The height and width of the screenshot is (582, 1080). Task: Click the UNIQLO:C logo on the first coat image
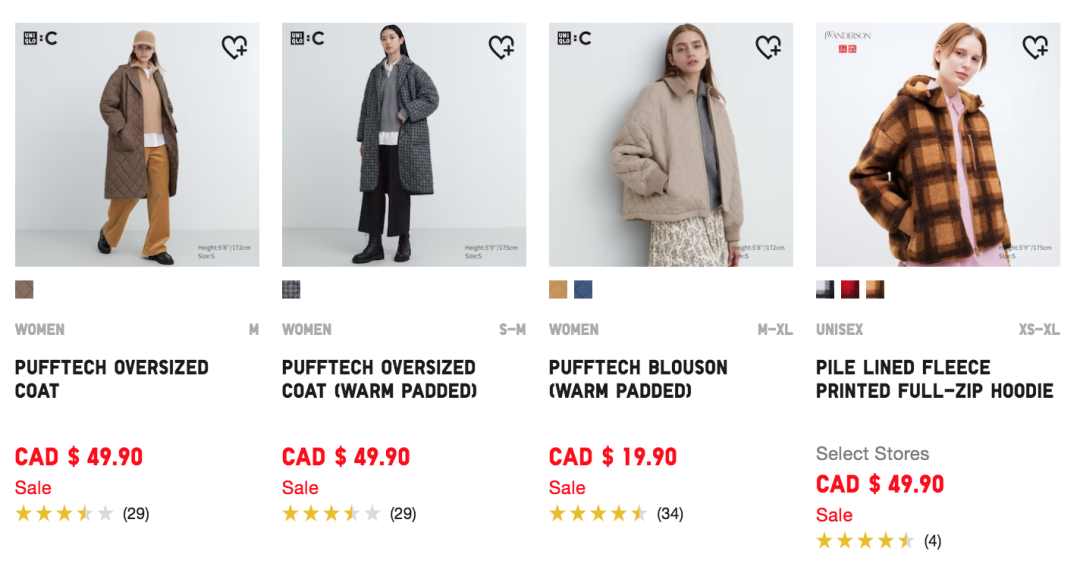point(38,39)
